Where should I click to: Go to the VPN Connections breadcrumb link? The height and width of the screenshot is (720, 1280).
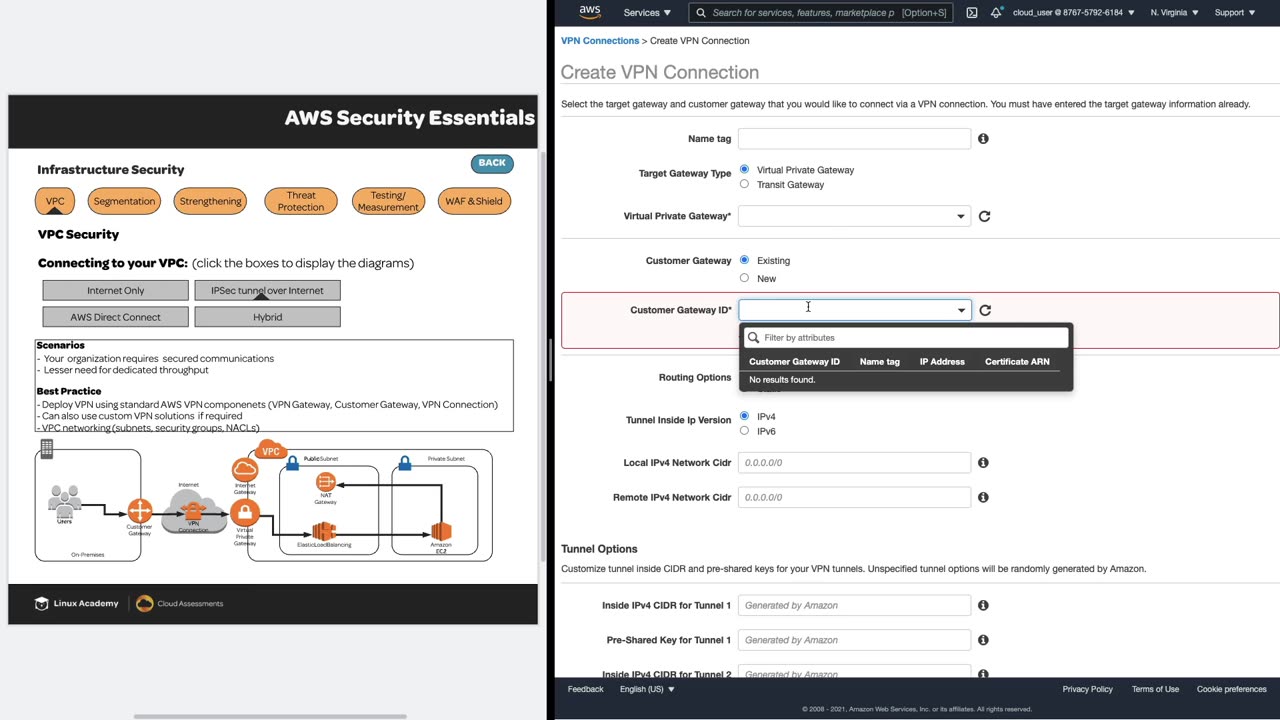[x=600, y=41]
